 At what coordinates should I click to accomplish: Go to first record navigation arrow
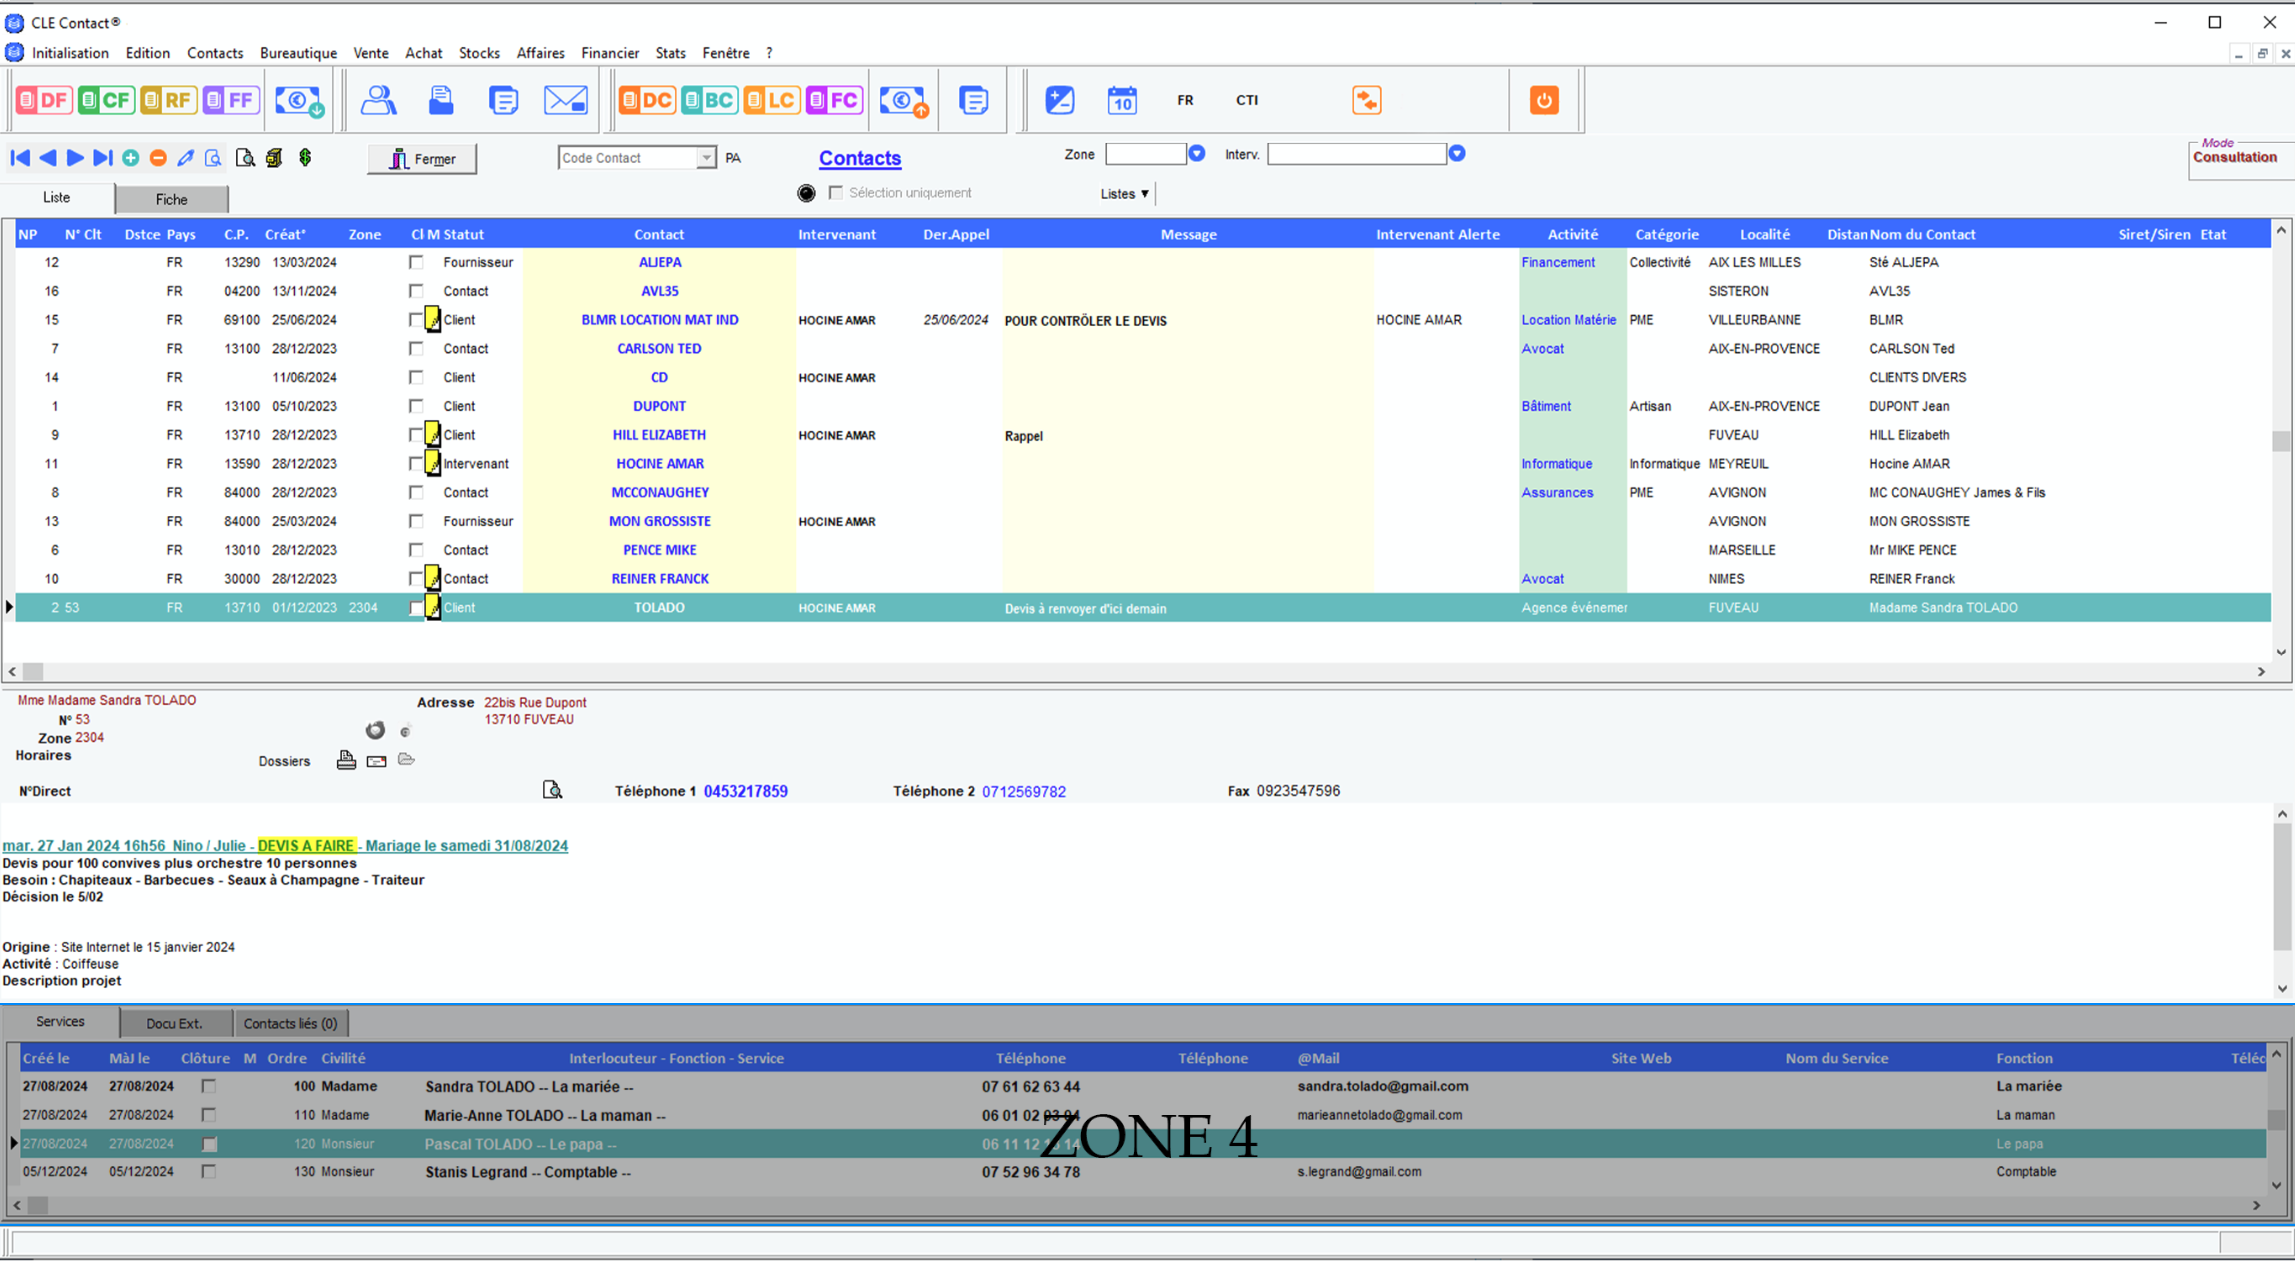tap(20, 158)
